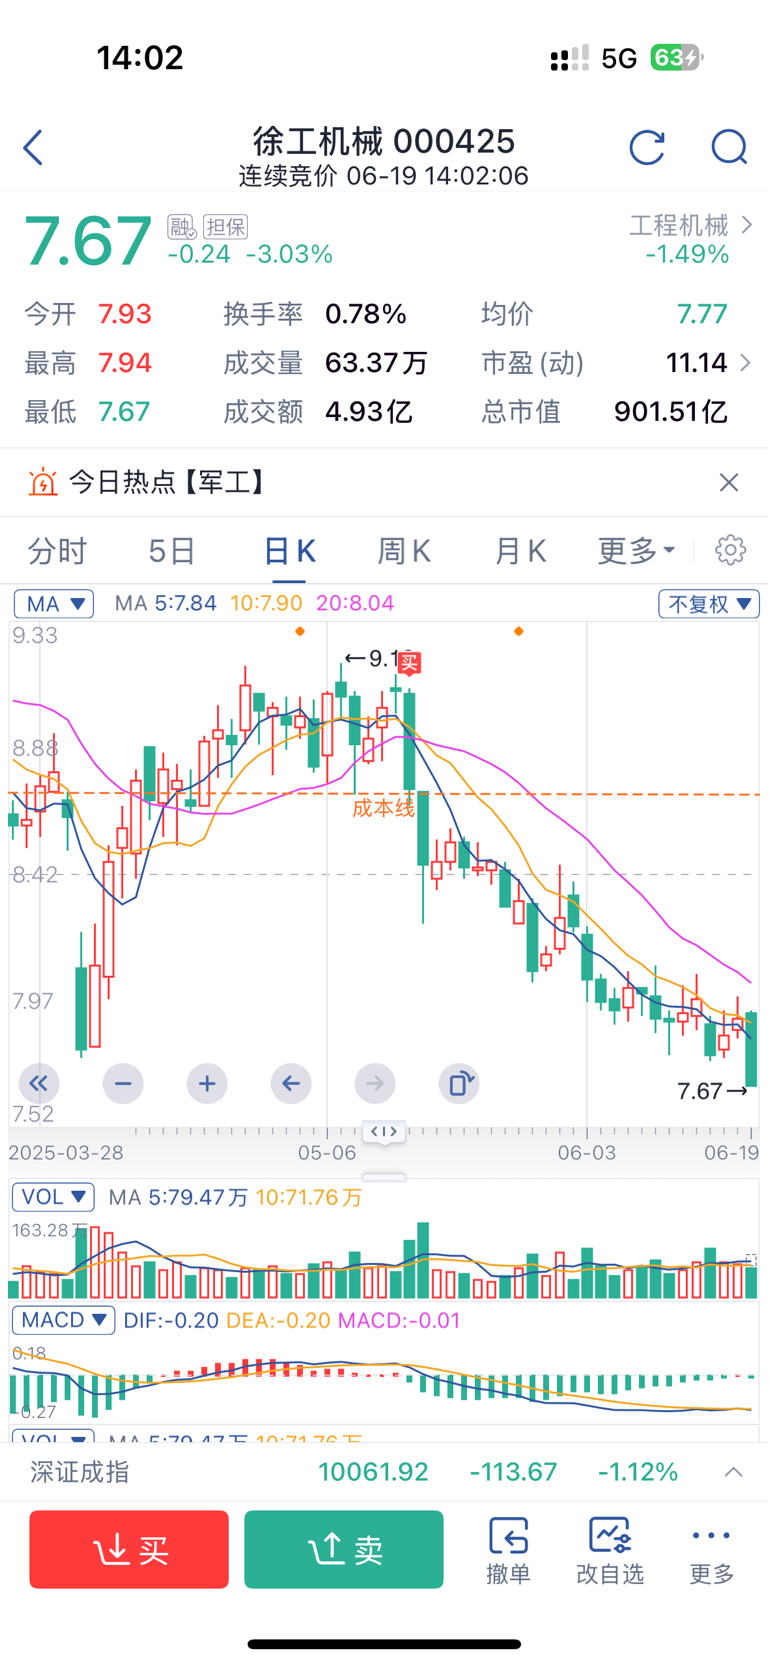Open the VOL indicator dropdown
Screen dimensions: 769x1665
pos(54,1197)
